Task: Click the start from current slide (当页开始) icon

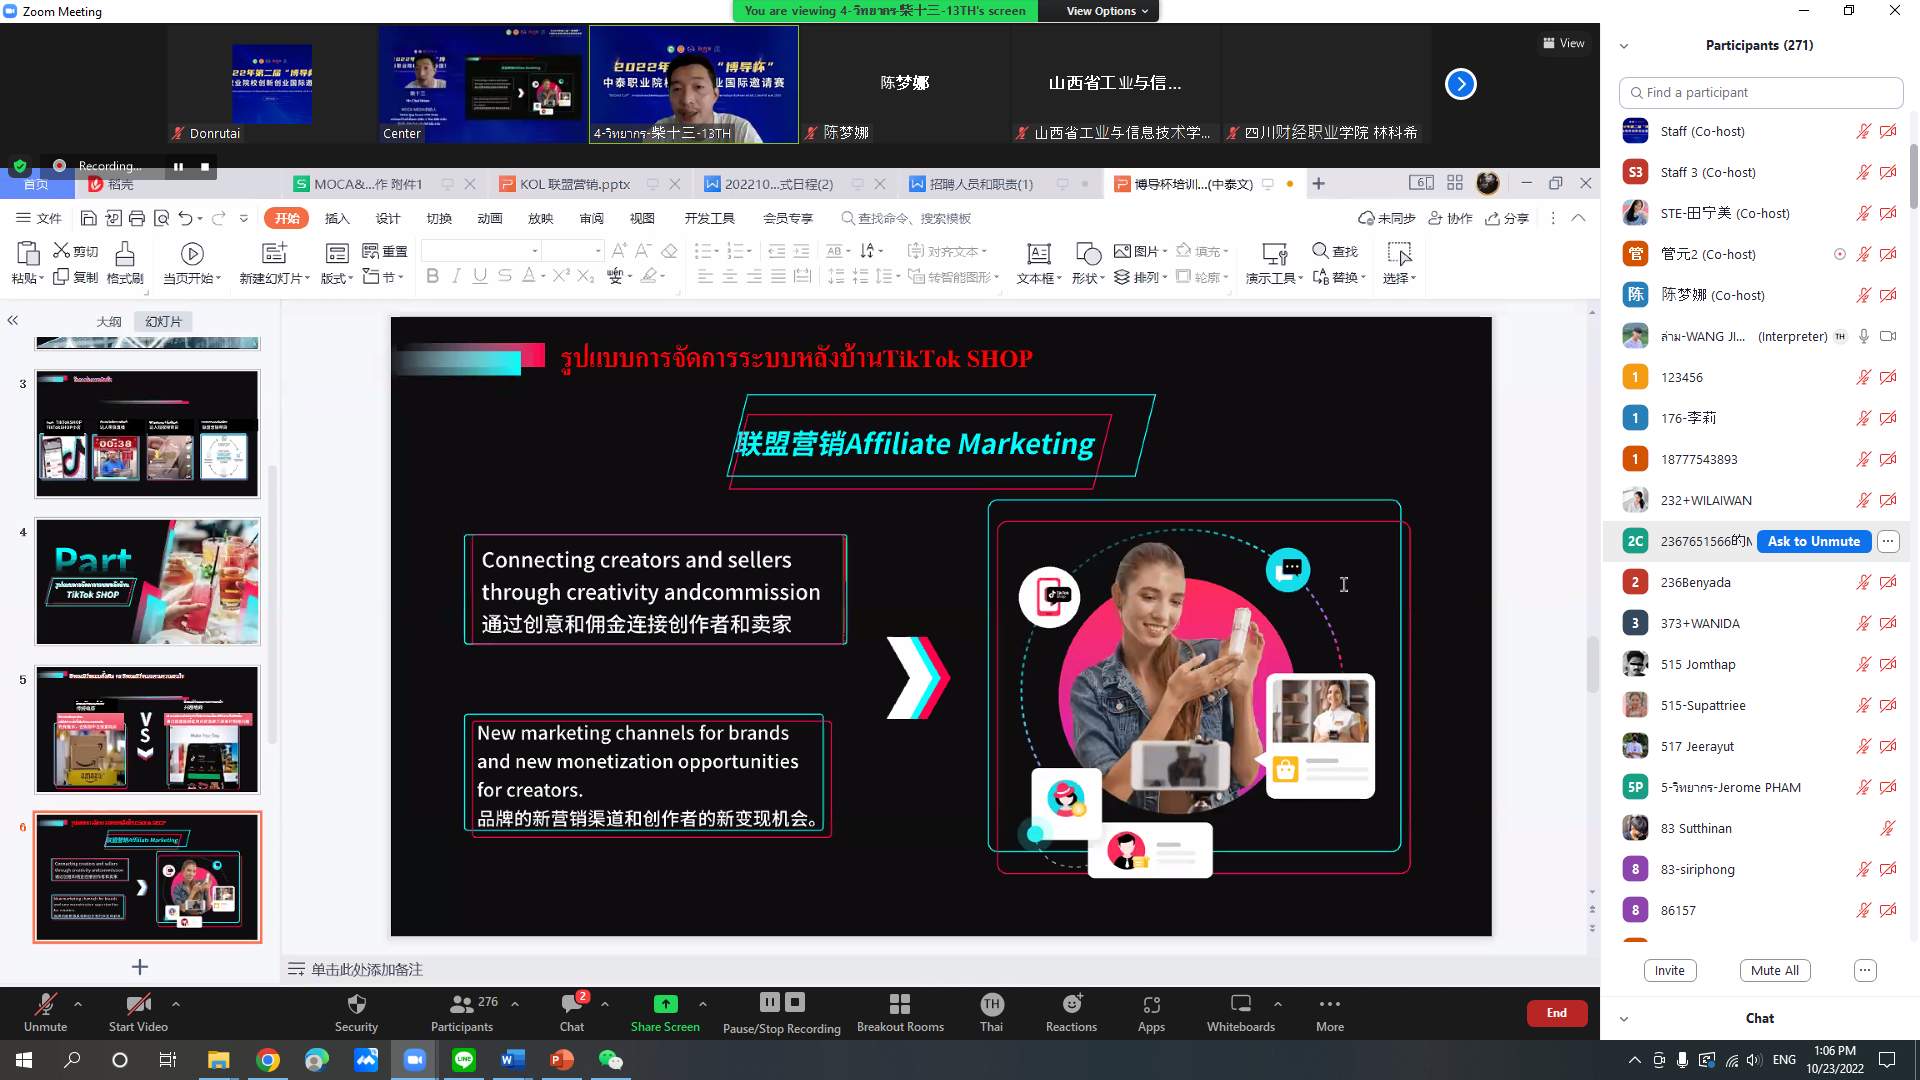Action: pos(192,254)
